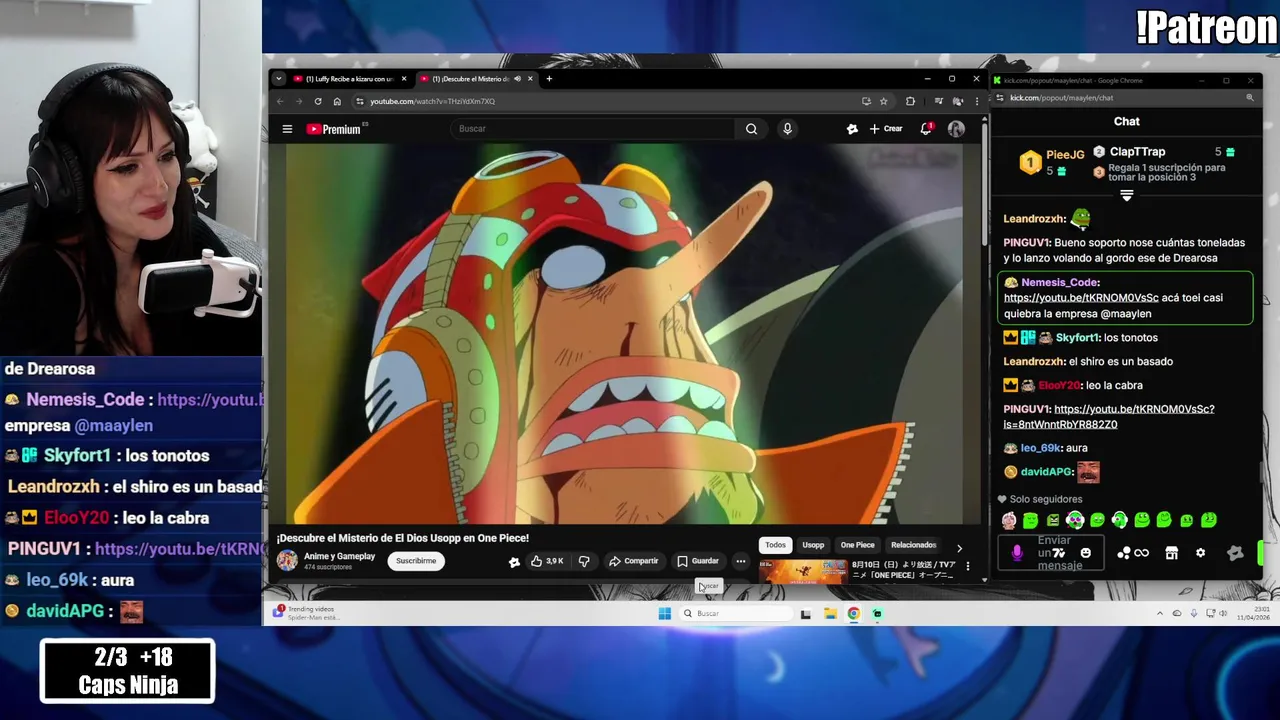This screenshot has height=720, width=1280.
Task: Open Chrome tab search dropdown arrow
Action: (x=279, y=79)
